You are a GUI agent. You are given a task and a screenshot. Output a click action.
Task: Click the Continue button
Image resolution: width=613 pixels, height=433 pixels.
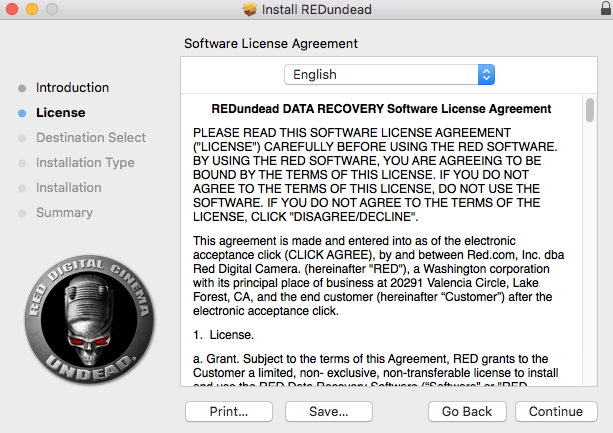tap(556, 412)
